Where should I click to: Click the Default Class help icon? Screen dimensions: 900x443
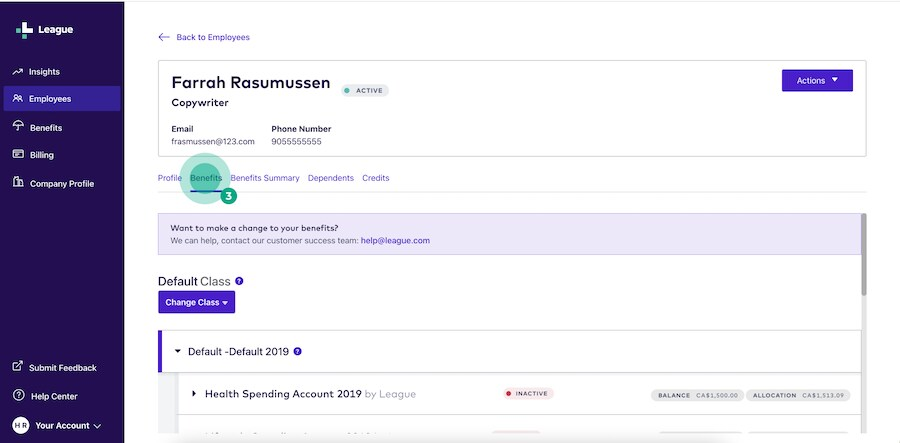tap(239, 281)
